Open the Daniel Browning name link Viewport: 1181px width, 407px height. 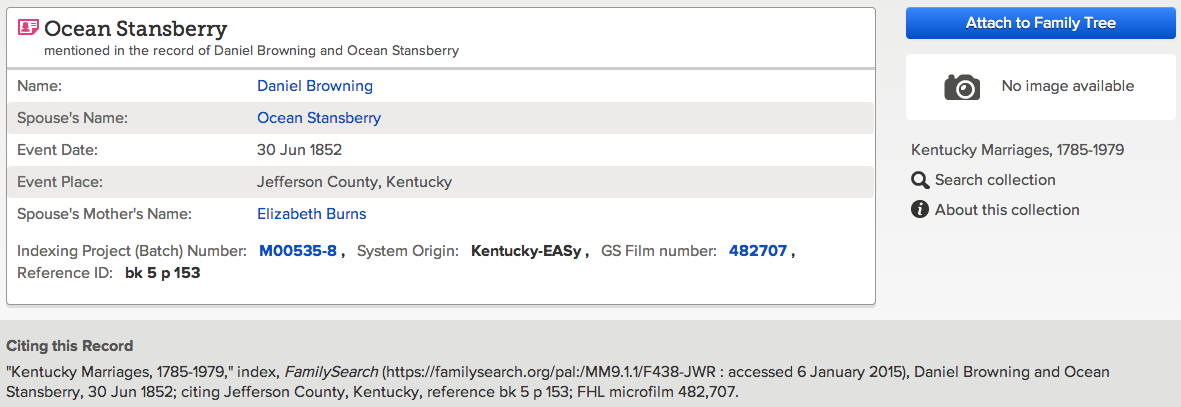[315, 86]
